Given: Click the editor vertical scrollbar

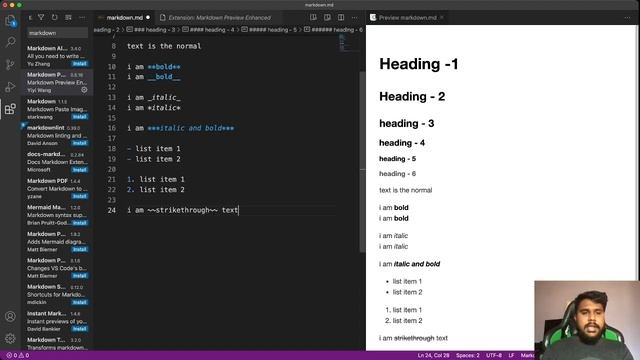Looking at the screenshot, I should point(362,162).
